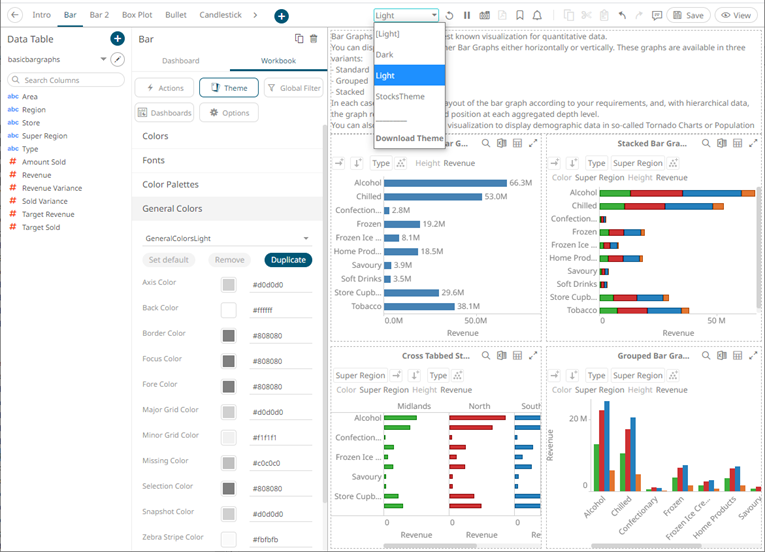Maximize the Stacked Bar Graph panel

(755, 144)
